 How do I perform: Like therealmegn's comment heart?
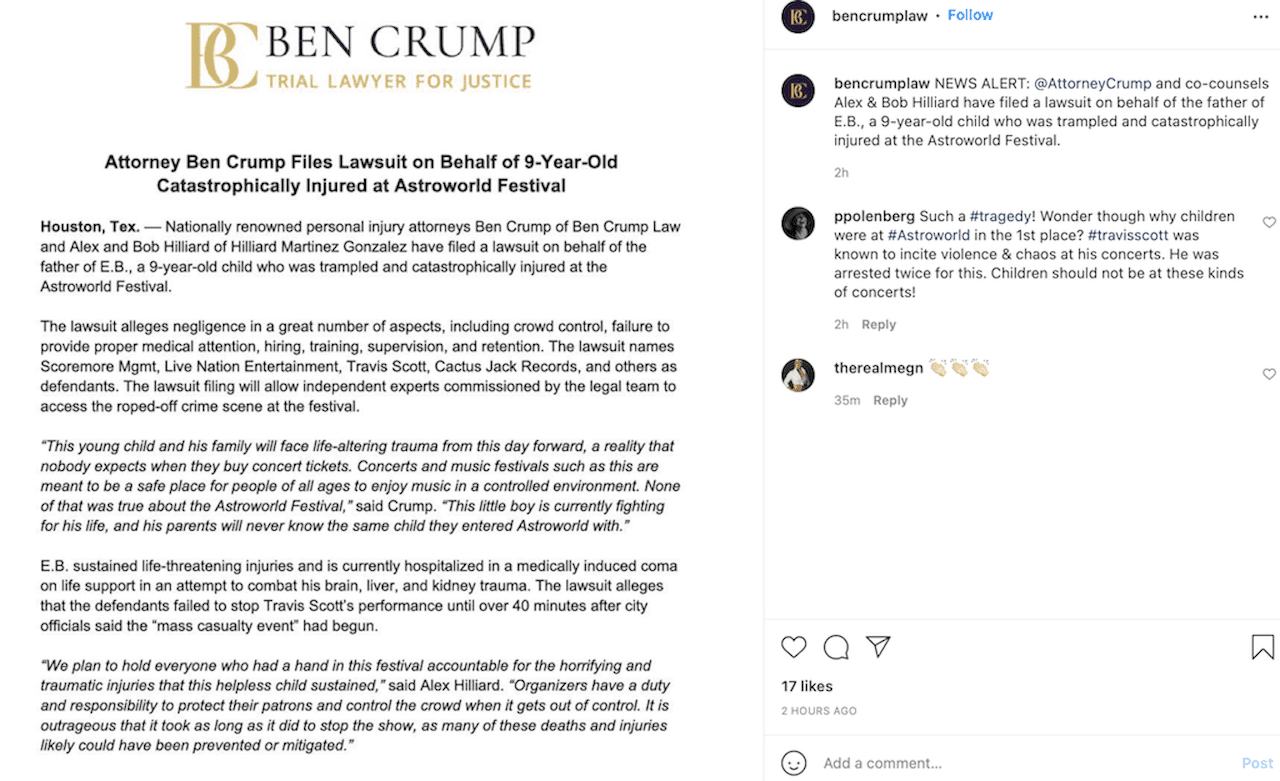1269,374
